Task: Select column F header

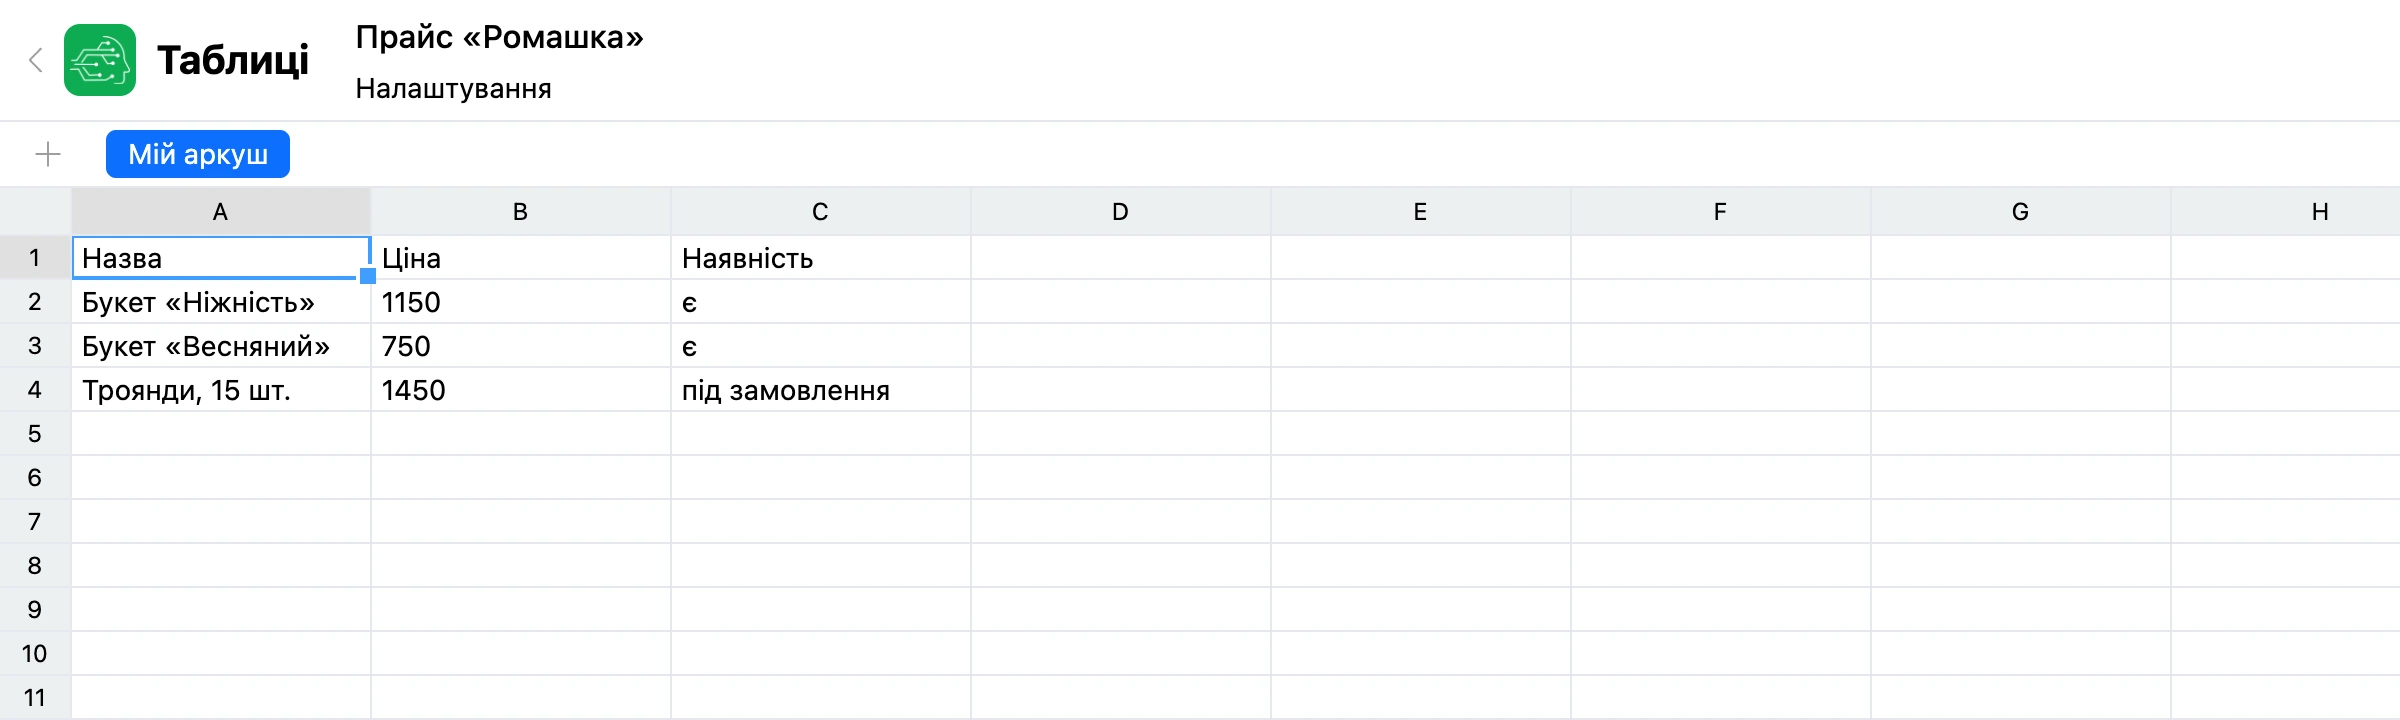Action: pyautogui.click(x=1721, y=212)
